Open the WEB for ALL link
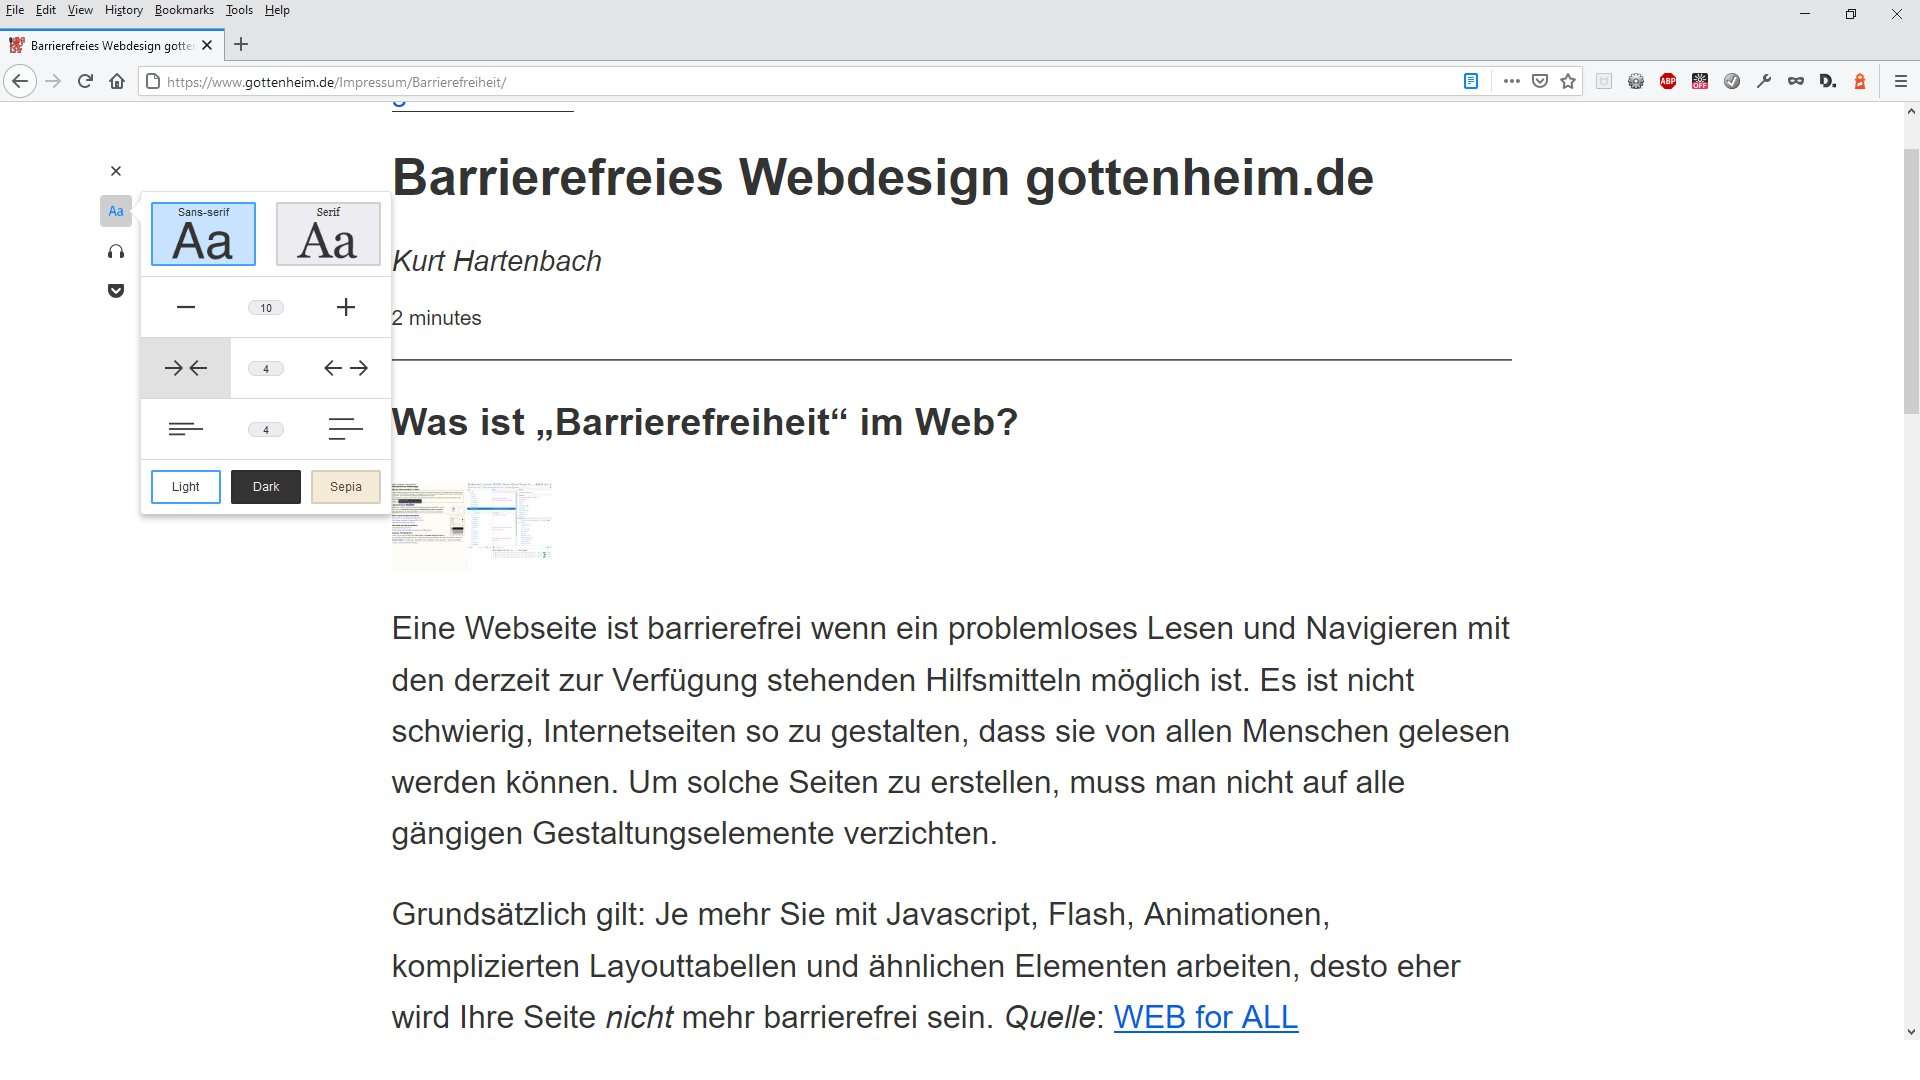 tap(1205, 1017)
